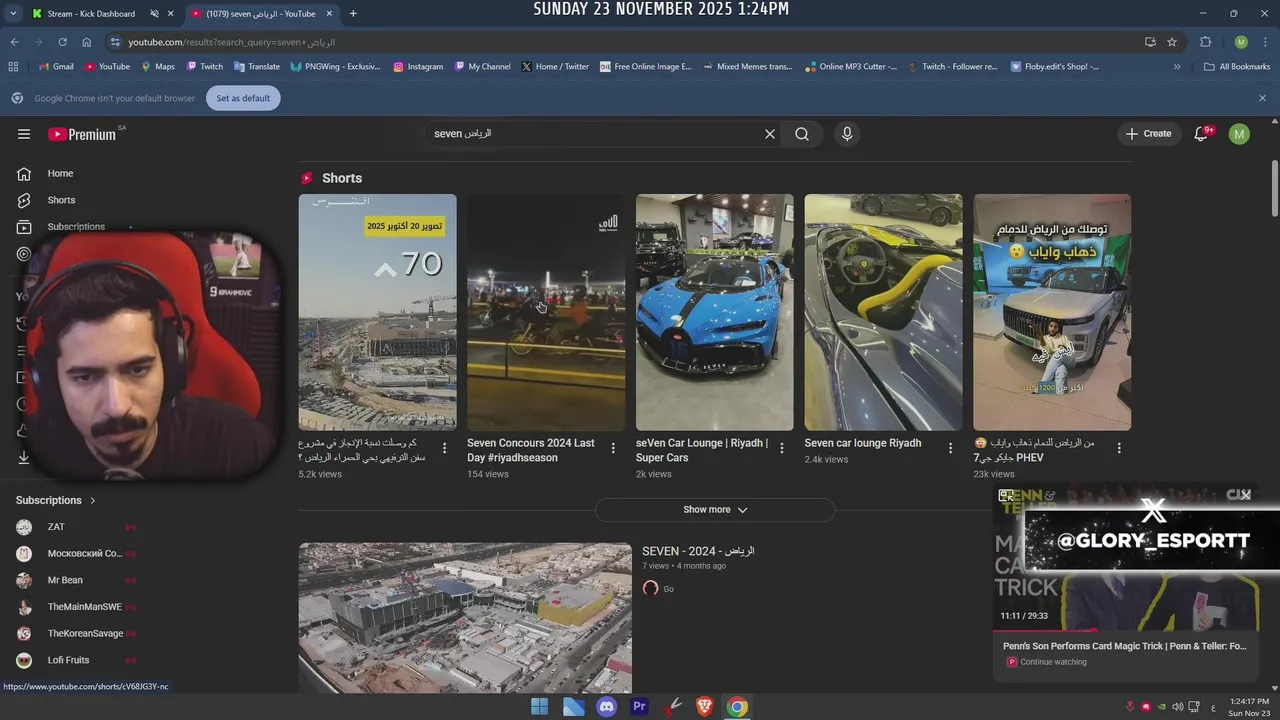
Task: Toggle system volume icon in tray
Action: pyautogui.click(x=1177, y=707)
